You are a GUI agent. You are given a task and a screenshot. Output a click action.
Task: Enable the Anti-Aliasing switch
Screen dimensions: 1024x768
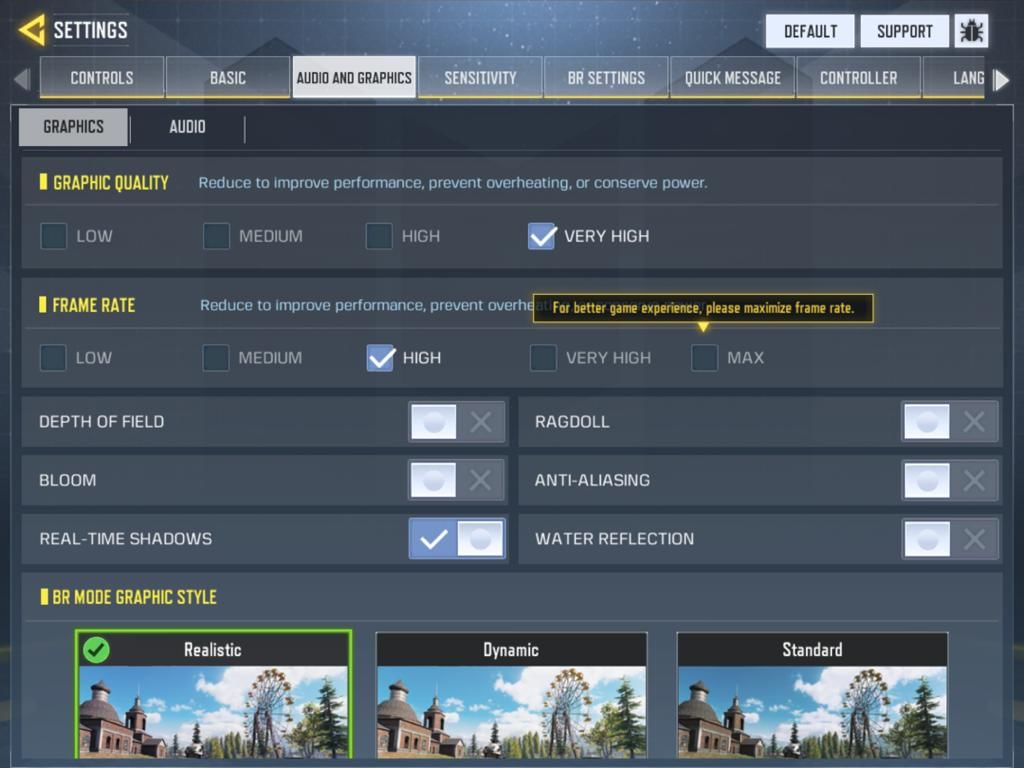pos(950,480)
